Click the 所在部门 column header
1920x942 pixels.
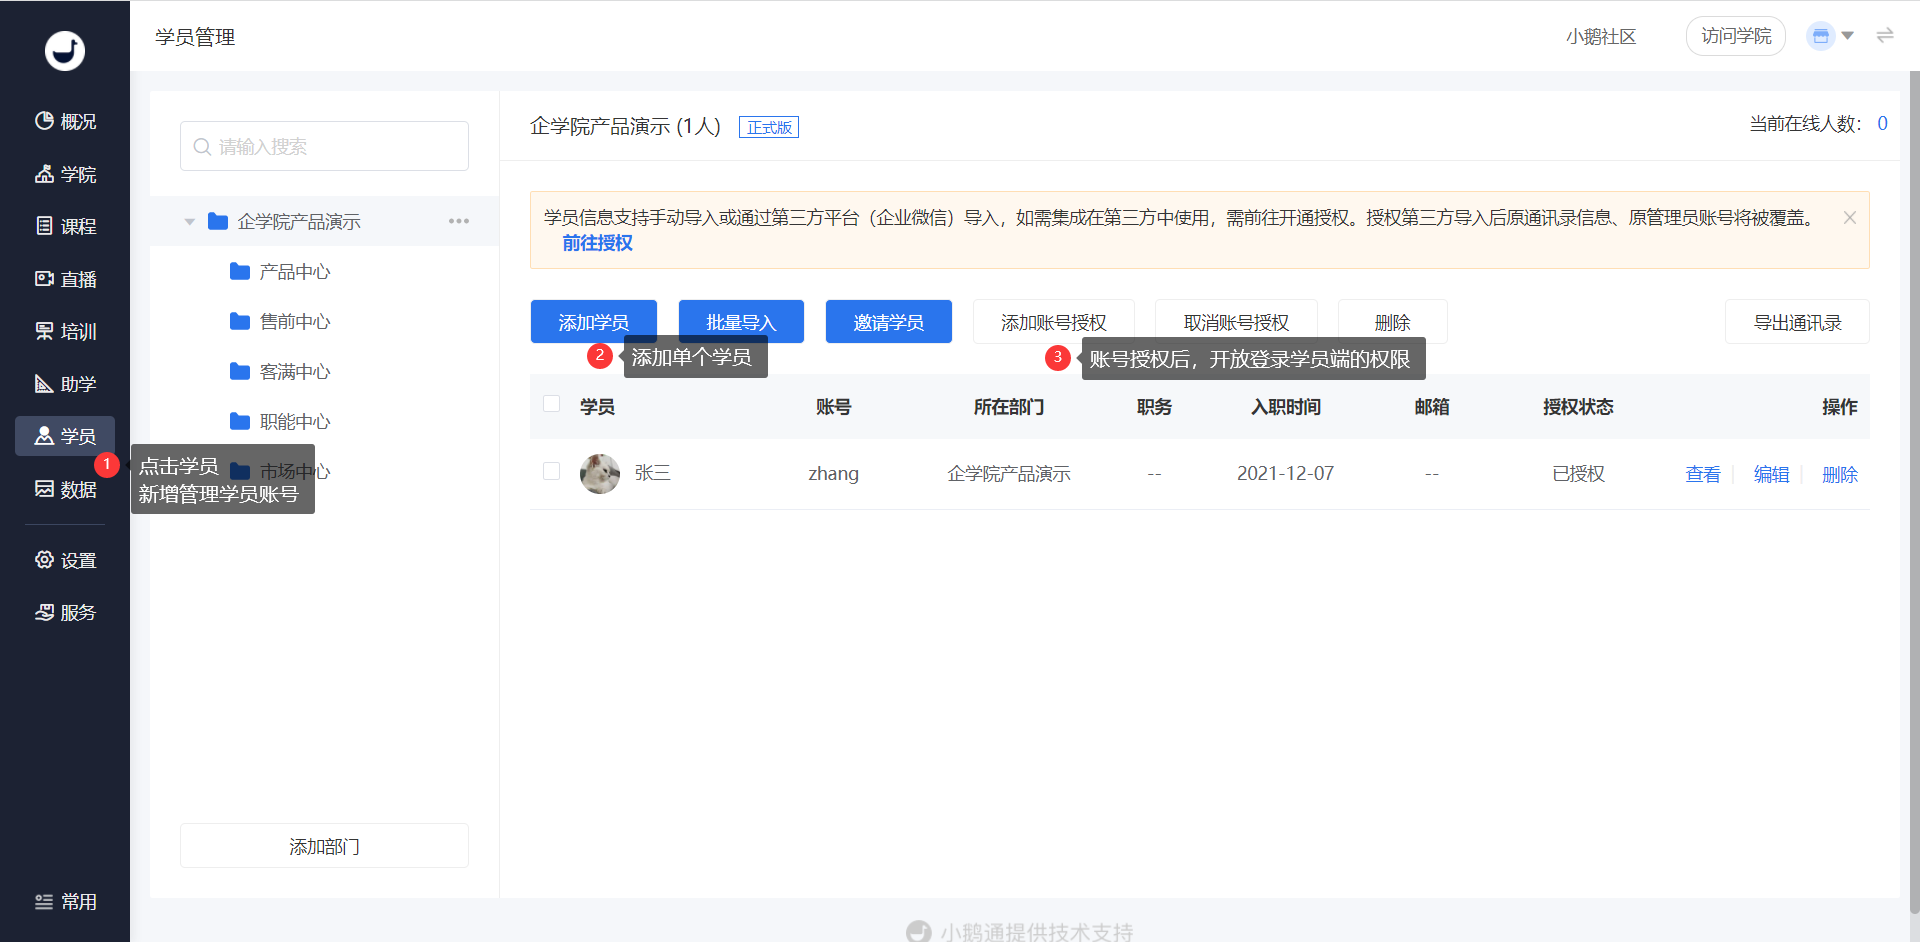pyautogui.click(x=1009, y=407)
